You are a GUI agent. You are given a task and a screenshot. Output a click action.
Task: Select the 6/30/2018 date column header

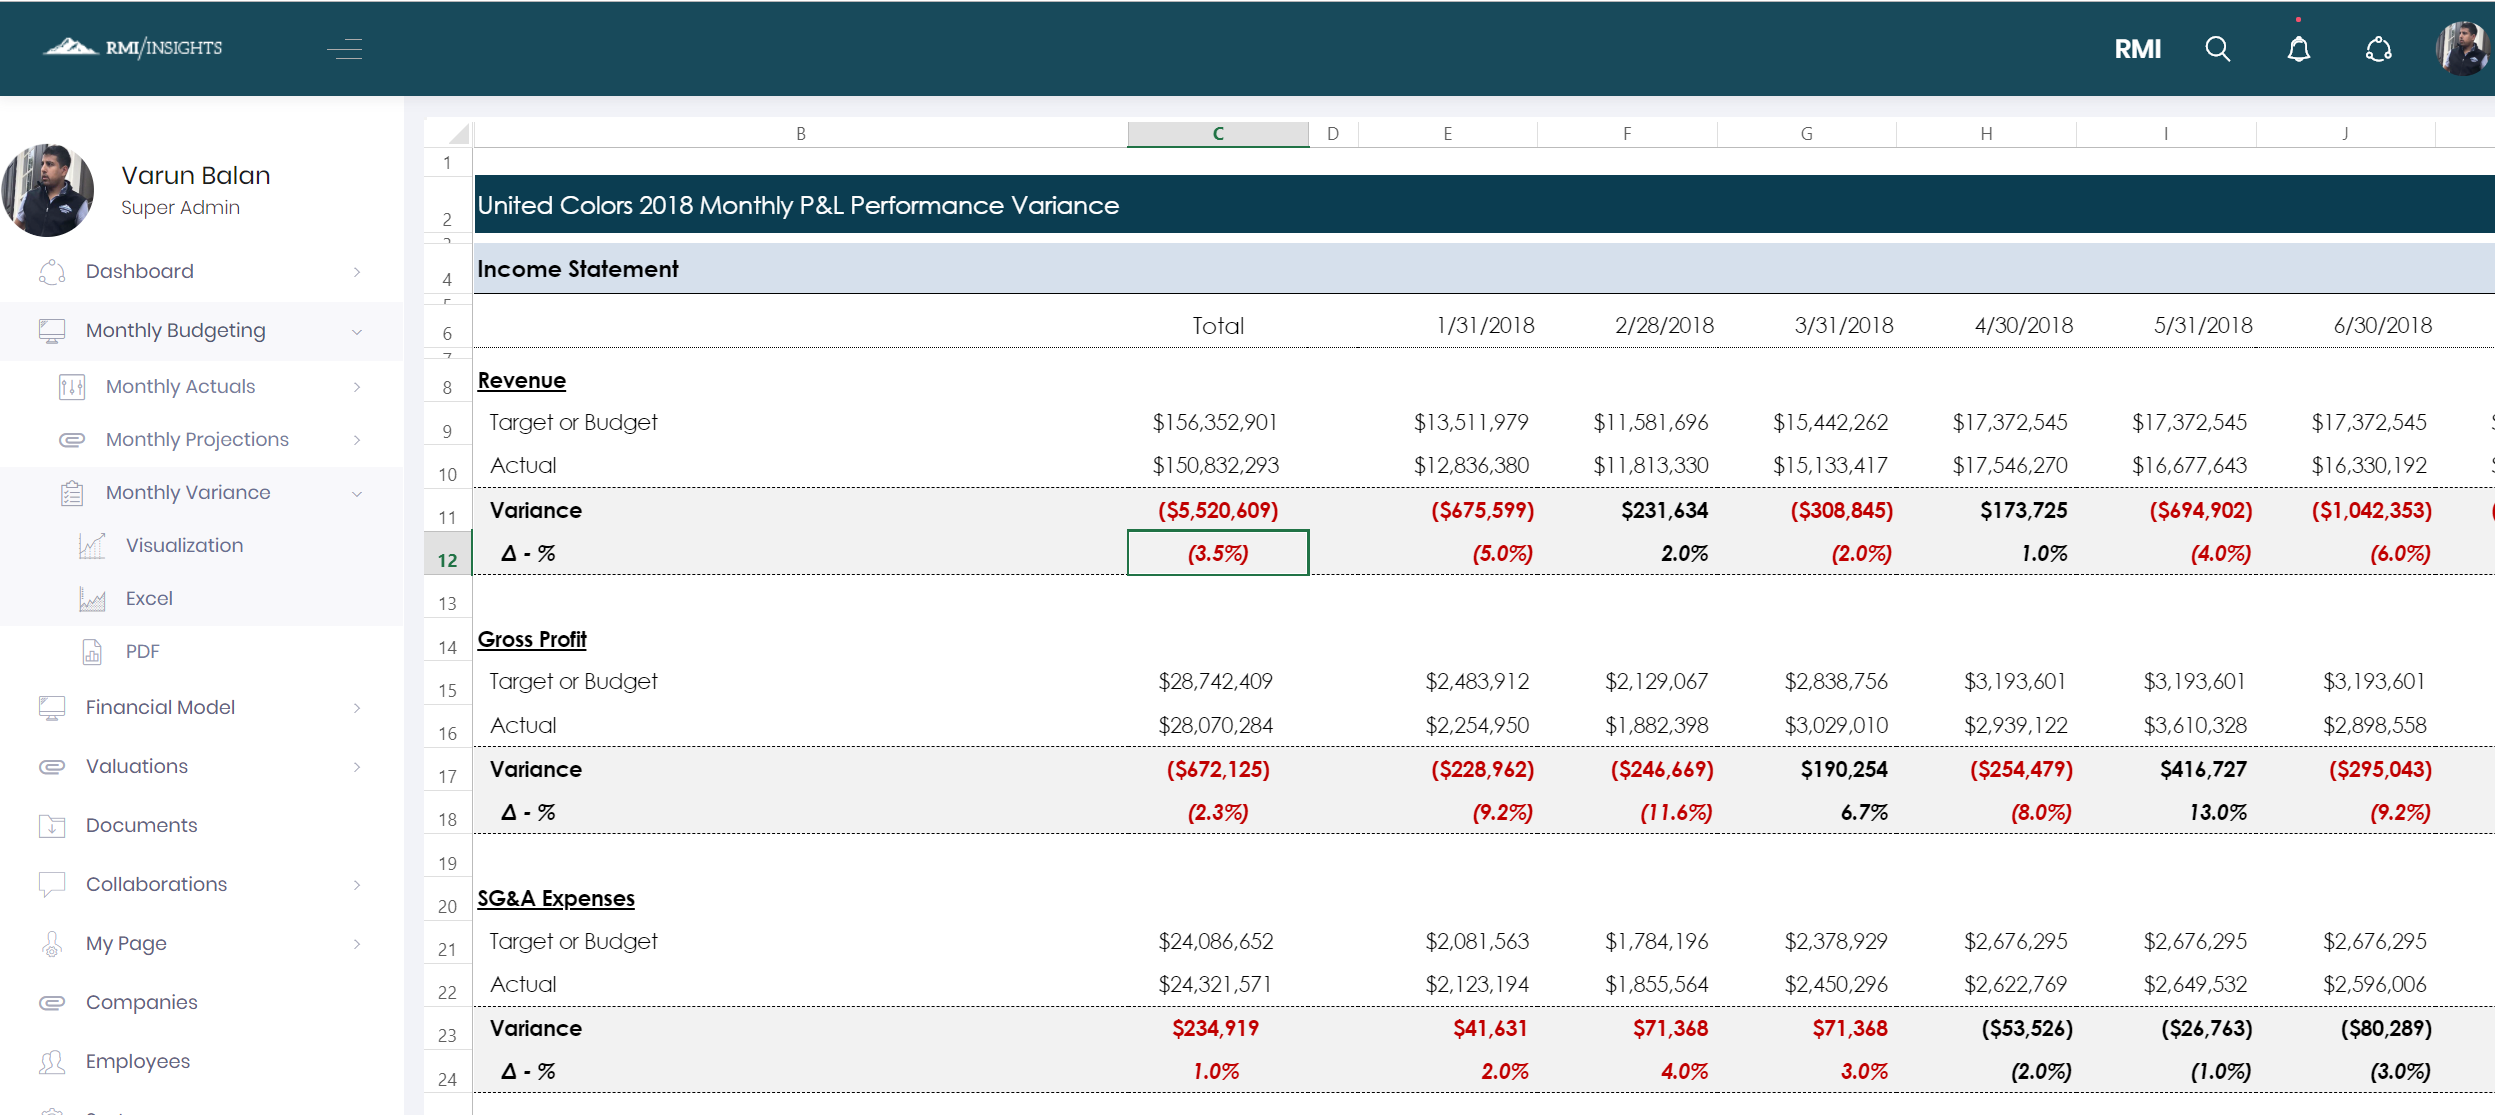point(2383,326)
